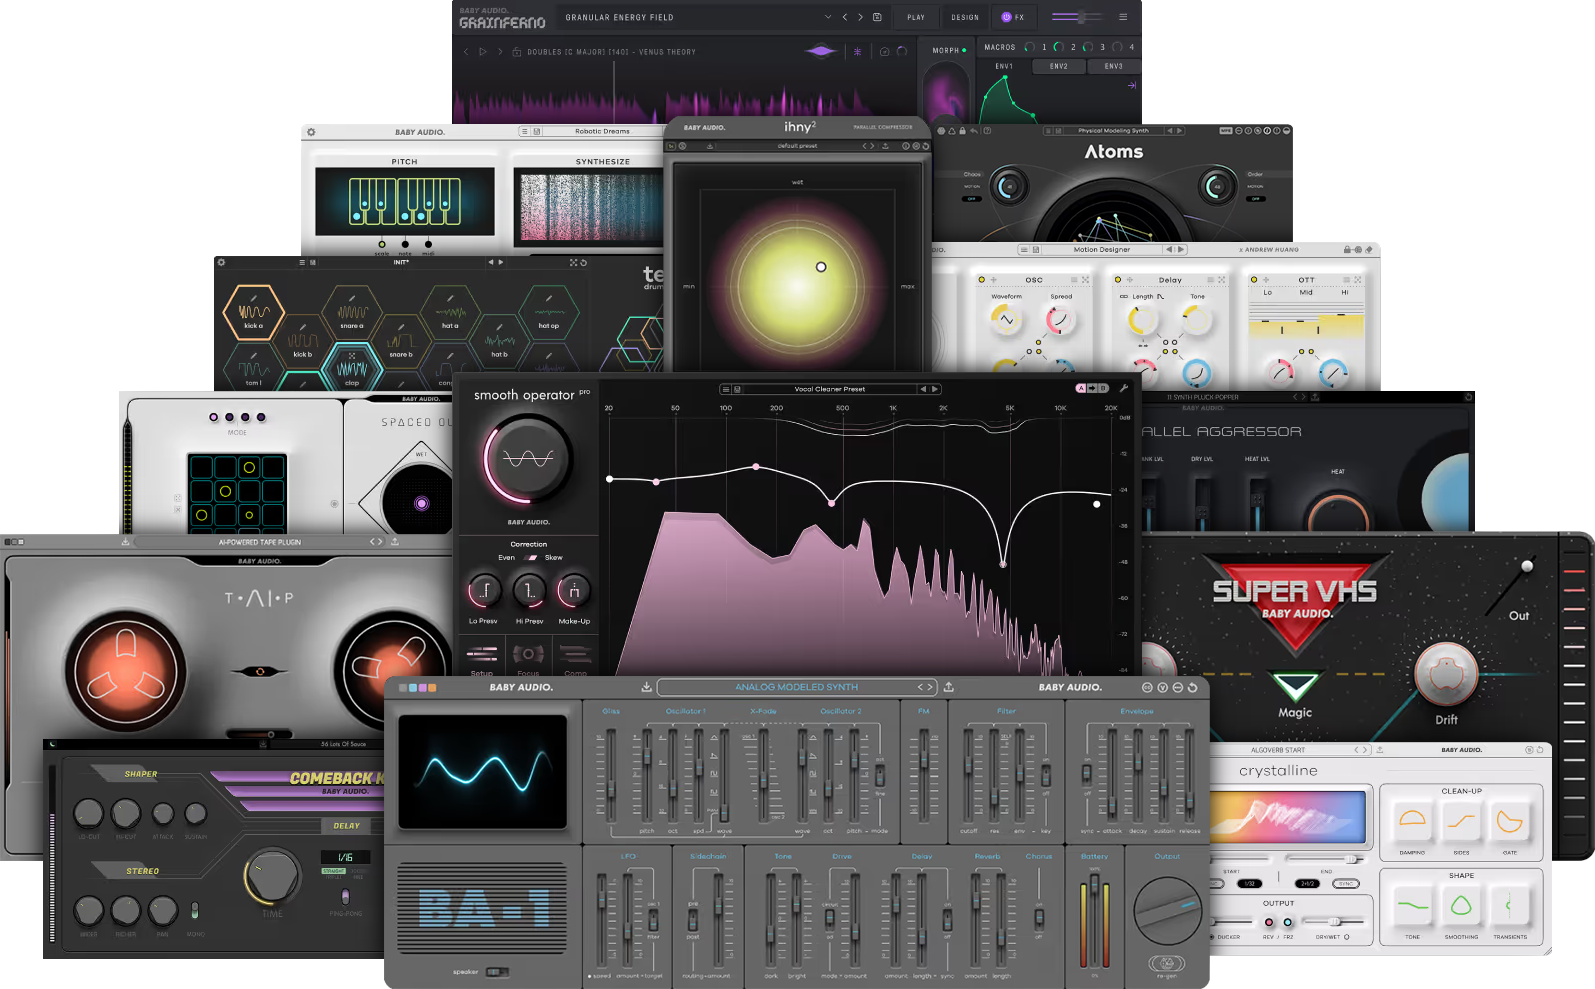Click the kick a hexagon pad

click(x=254, y=310)
